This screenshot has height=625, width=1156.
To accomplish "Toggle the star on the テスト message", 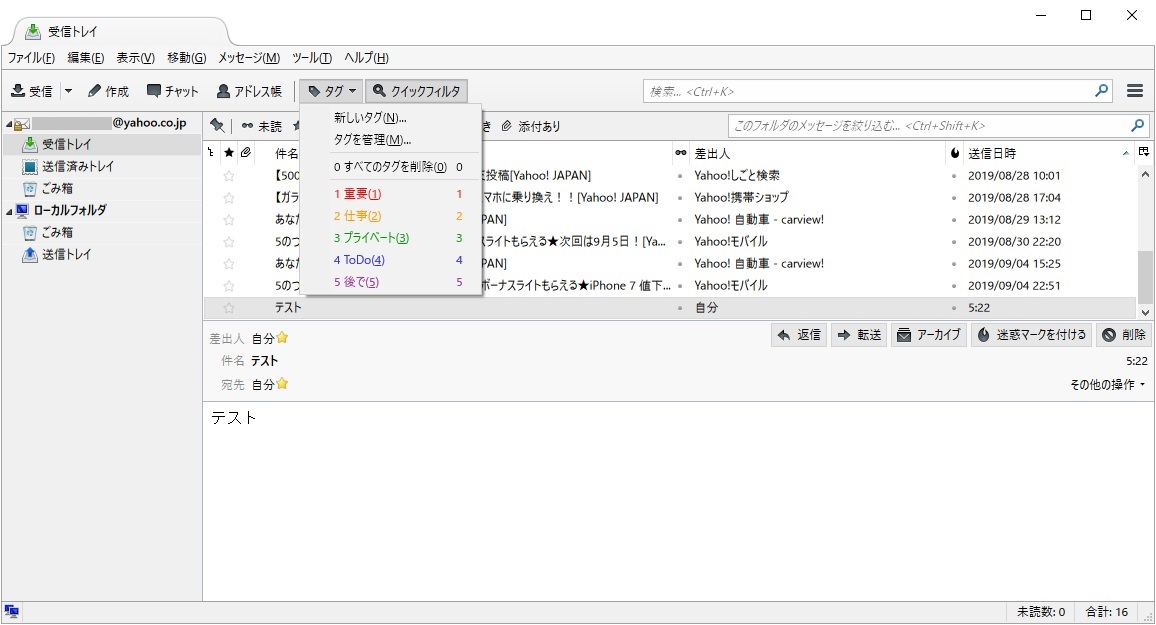I will pyautogui.click(x=229, y=308).
